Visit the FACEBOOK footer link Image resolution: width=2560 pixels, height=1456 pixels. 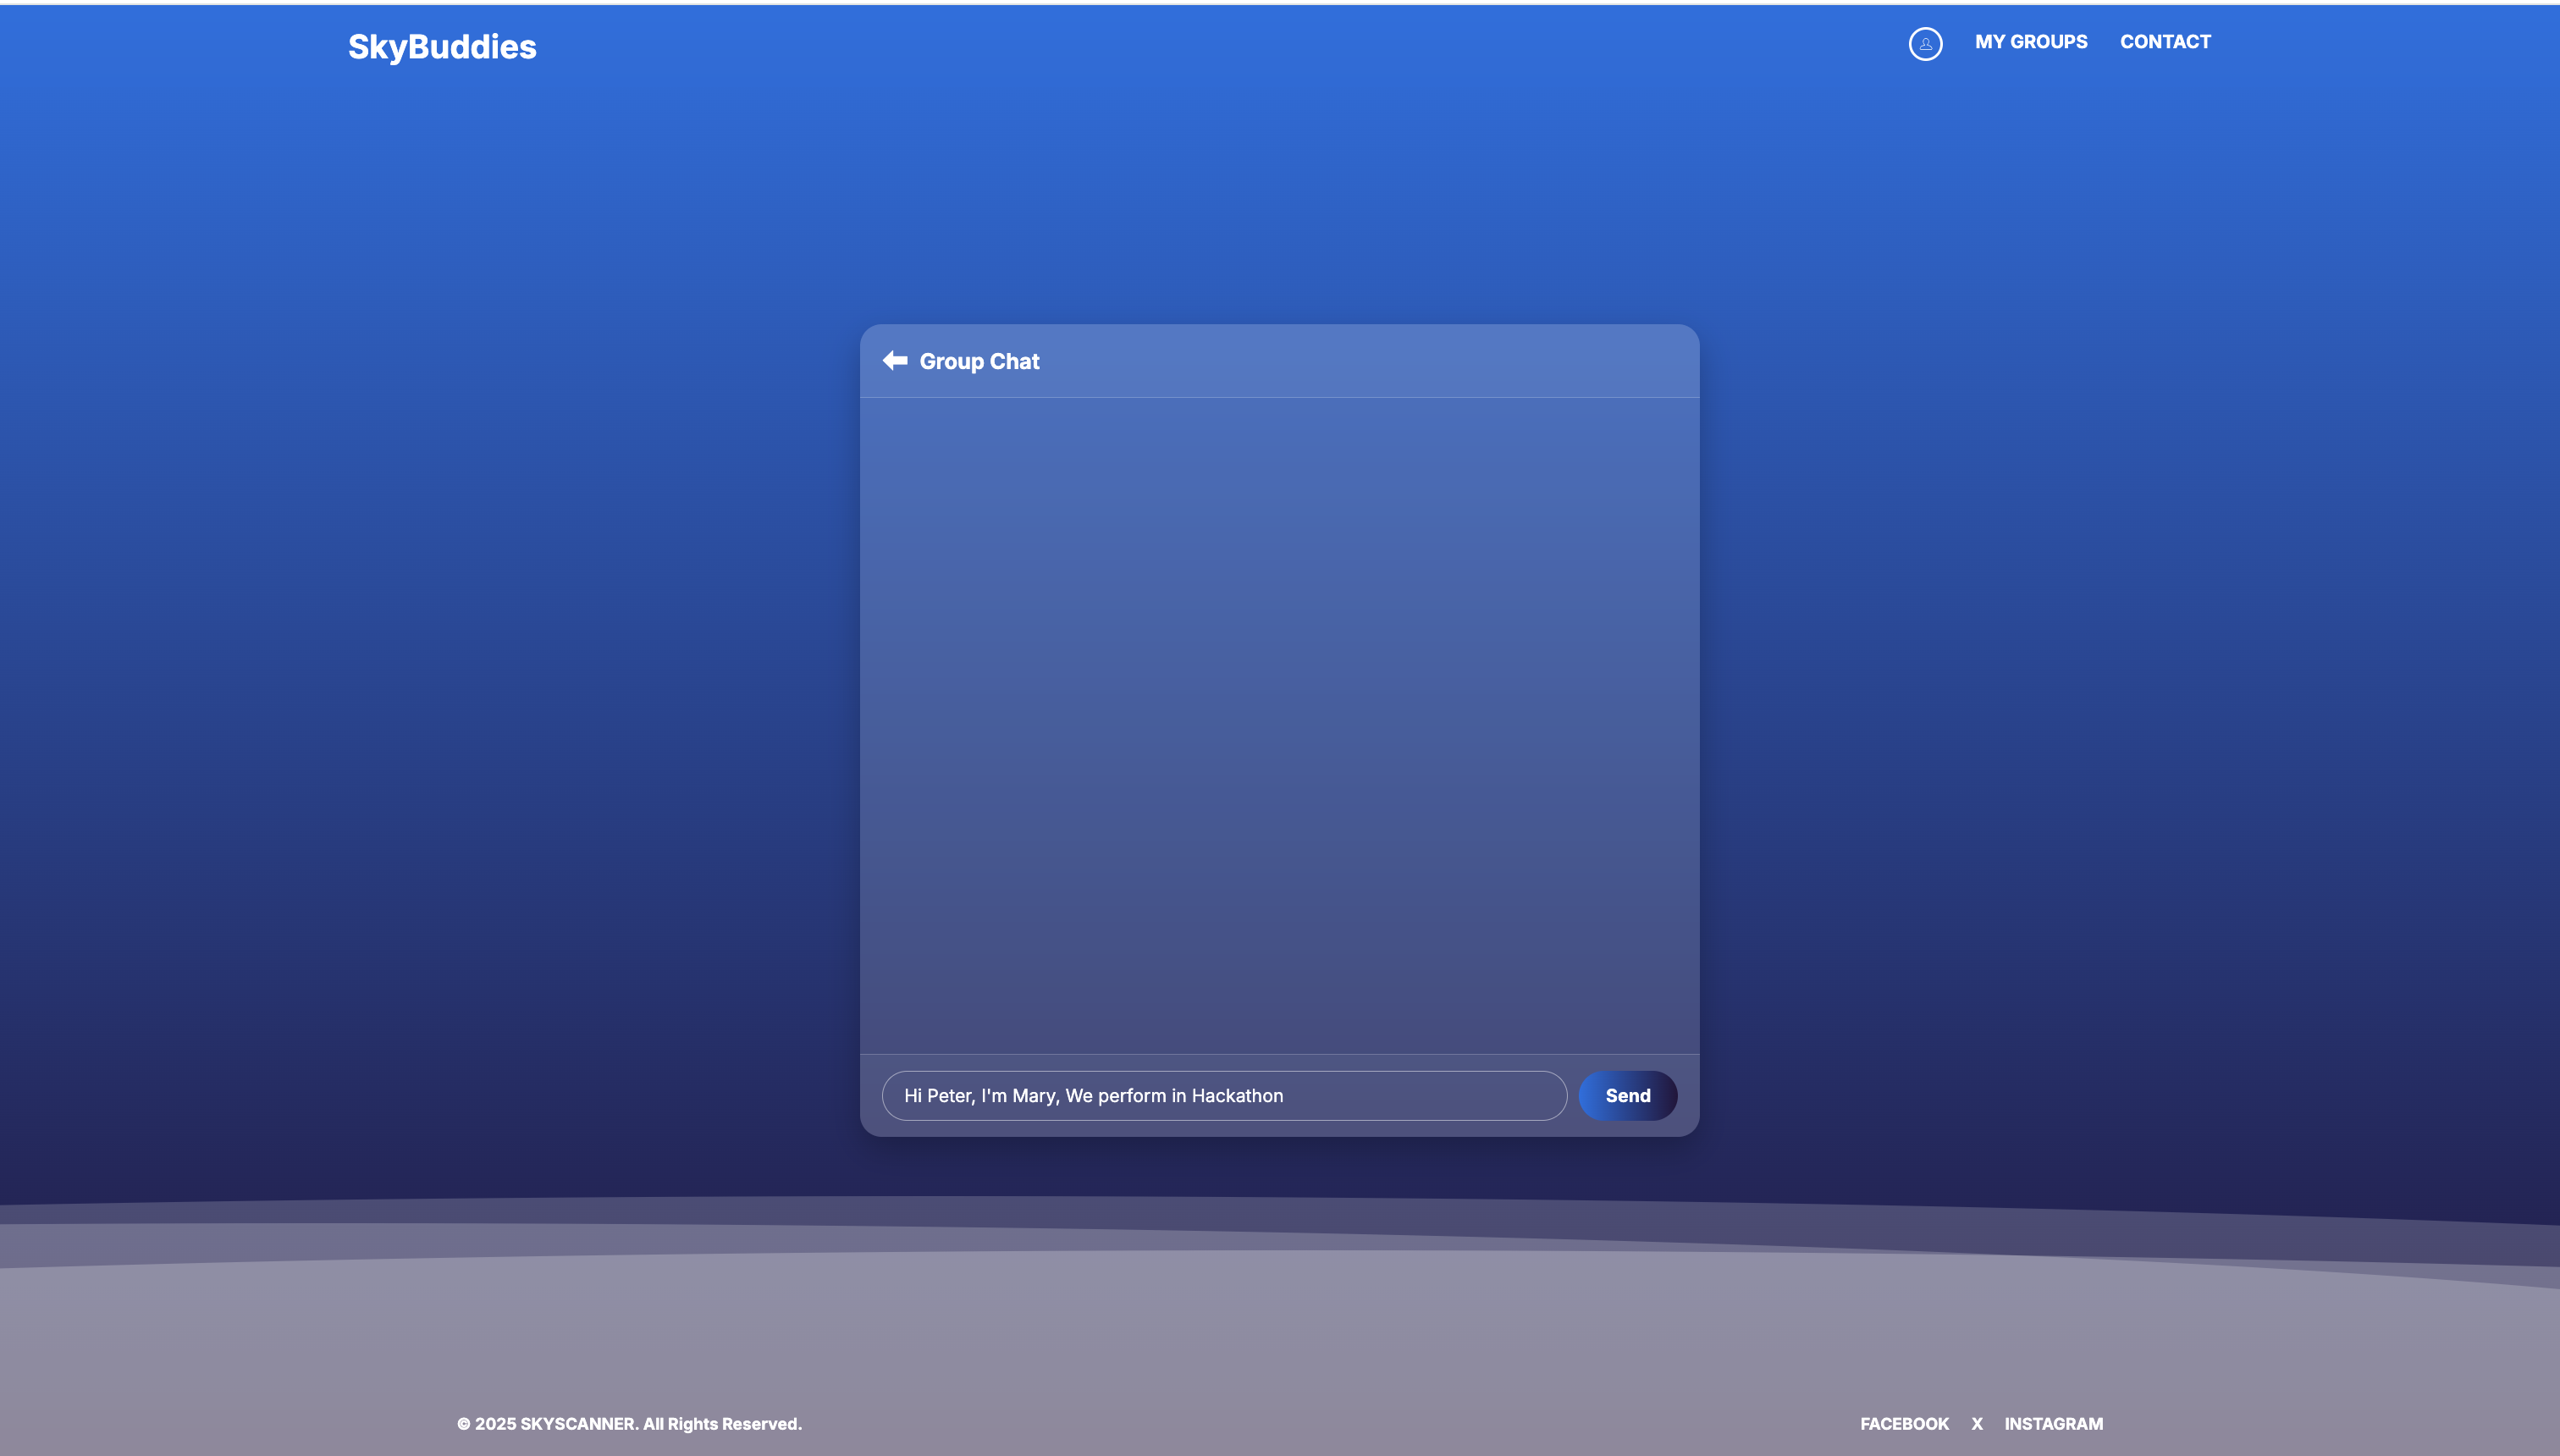click(1904, 1423)
